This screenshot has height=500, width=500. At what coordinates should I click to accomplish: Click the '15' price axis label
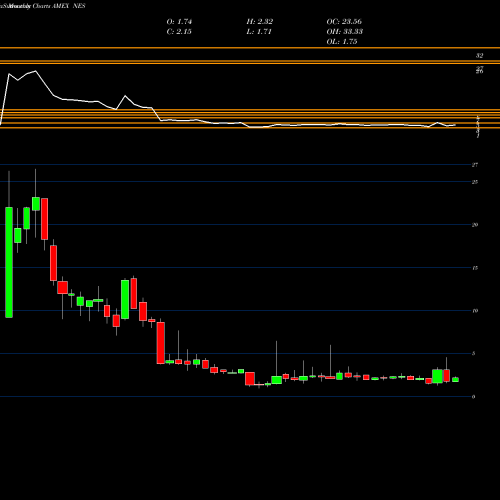tap(475, 268)
